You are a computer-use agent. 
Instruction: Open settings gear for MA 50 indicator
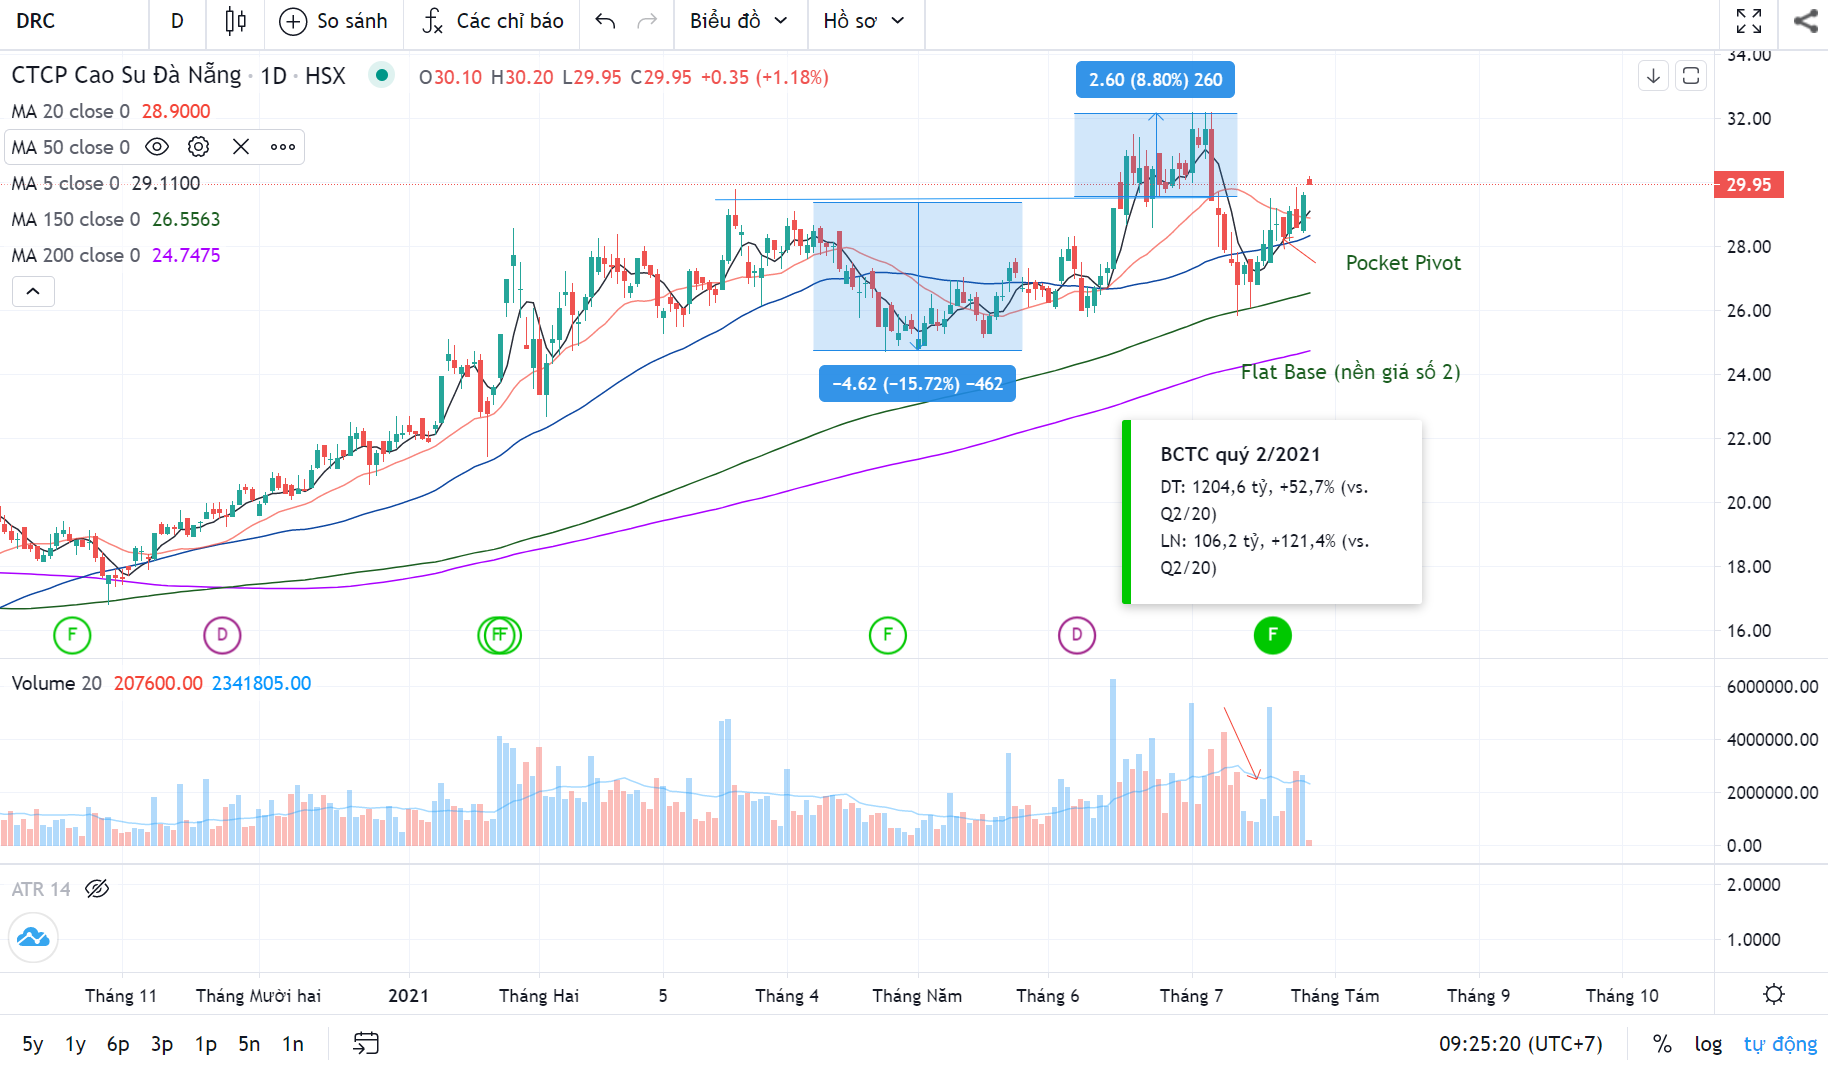[199, 147]
